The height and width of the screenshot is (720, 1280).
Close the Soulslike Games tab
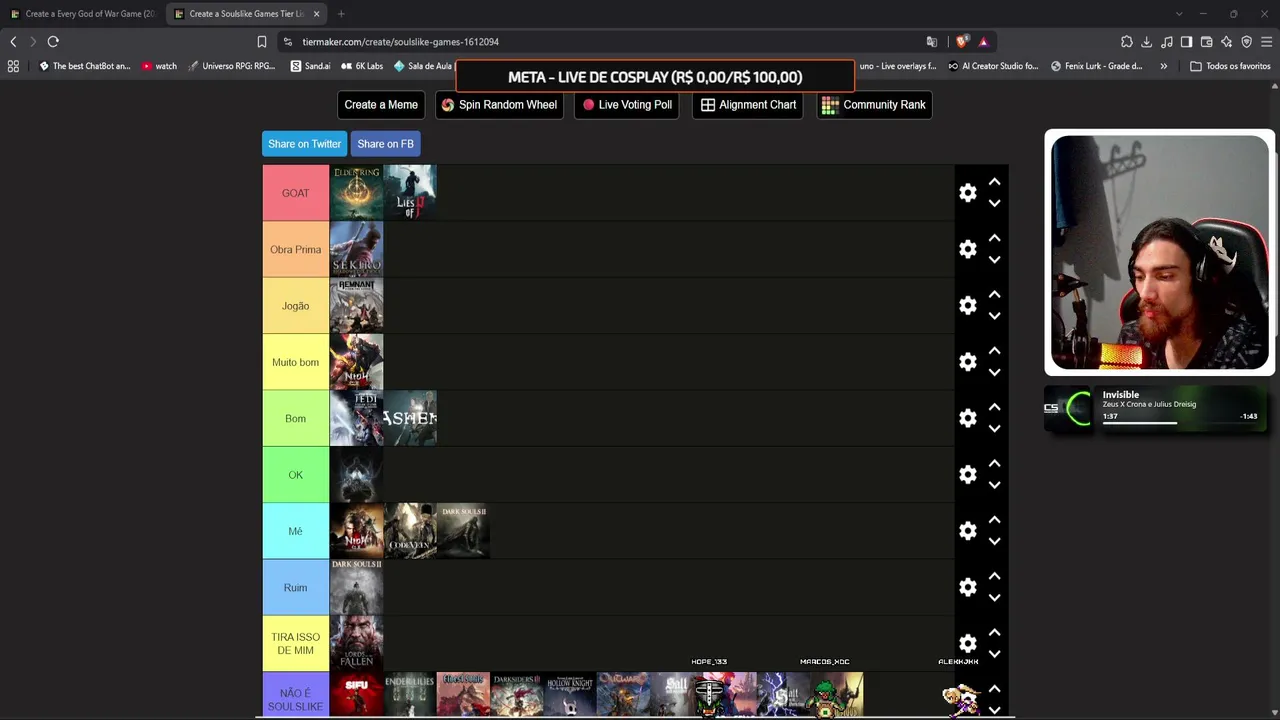tap(317, 14)
